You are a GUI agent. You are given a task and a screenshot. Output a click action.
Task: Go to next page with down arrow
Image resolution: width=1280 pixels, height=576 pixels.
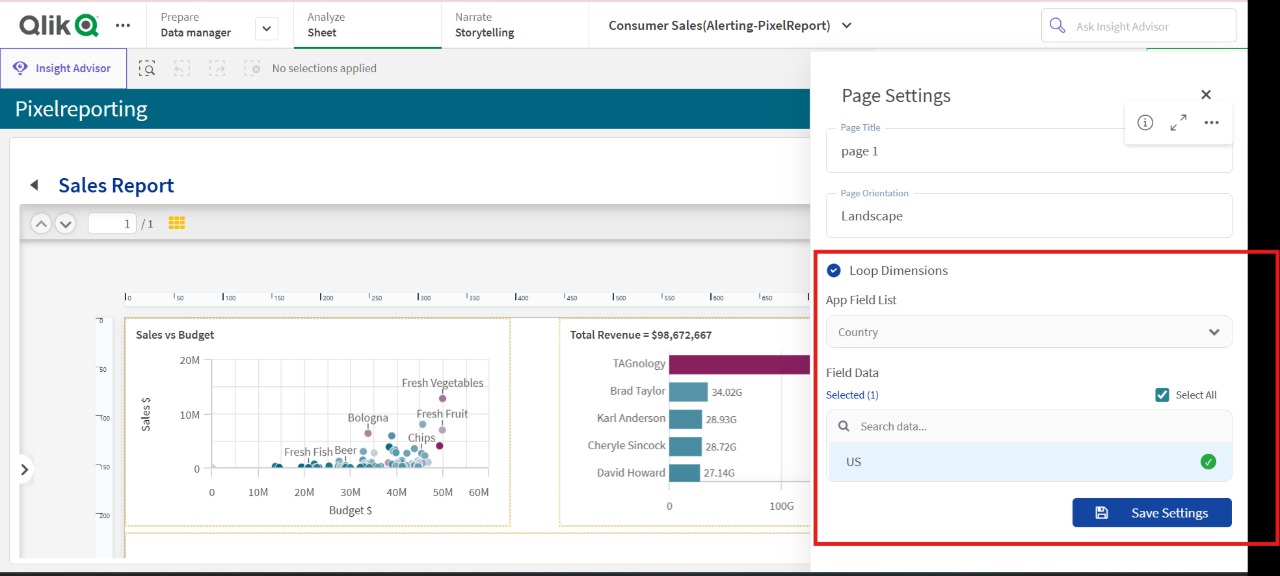(x=65, y=224)
